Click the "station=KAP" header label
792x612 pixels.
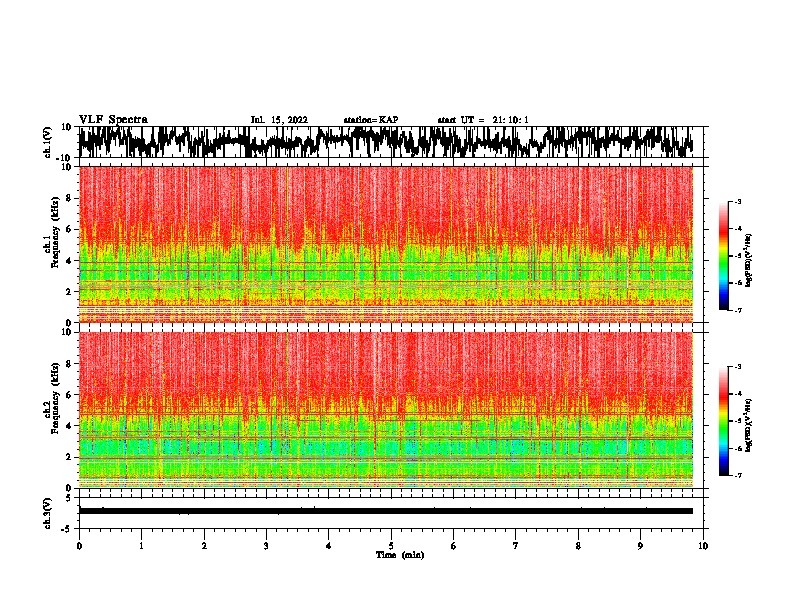coord(371,120)
